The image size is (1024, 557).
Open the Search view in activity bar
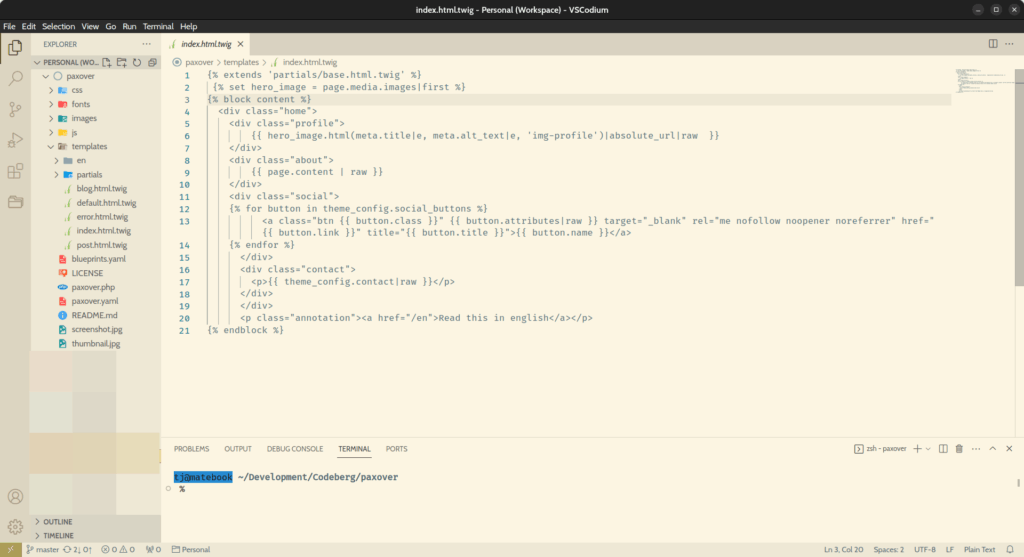pos(15,78)
